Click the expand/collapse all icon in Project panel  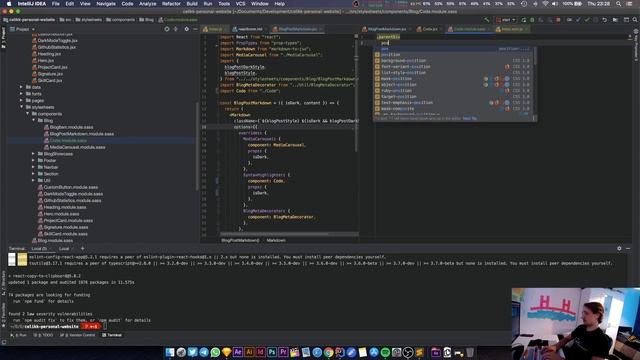coord(176,29)
